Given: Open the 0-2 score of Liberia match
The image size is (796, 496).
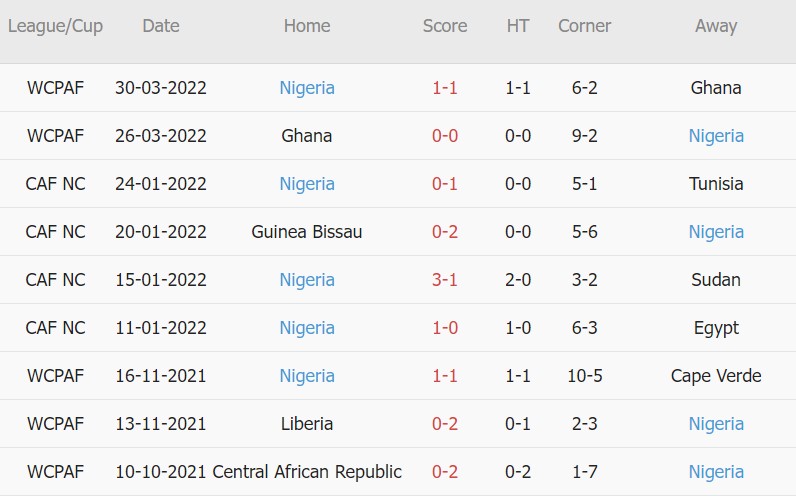Looking at the screenshot, I should coord(445,424).
